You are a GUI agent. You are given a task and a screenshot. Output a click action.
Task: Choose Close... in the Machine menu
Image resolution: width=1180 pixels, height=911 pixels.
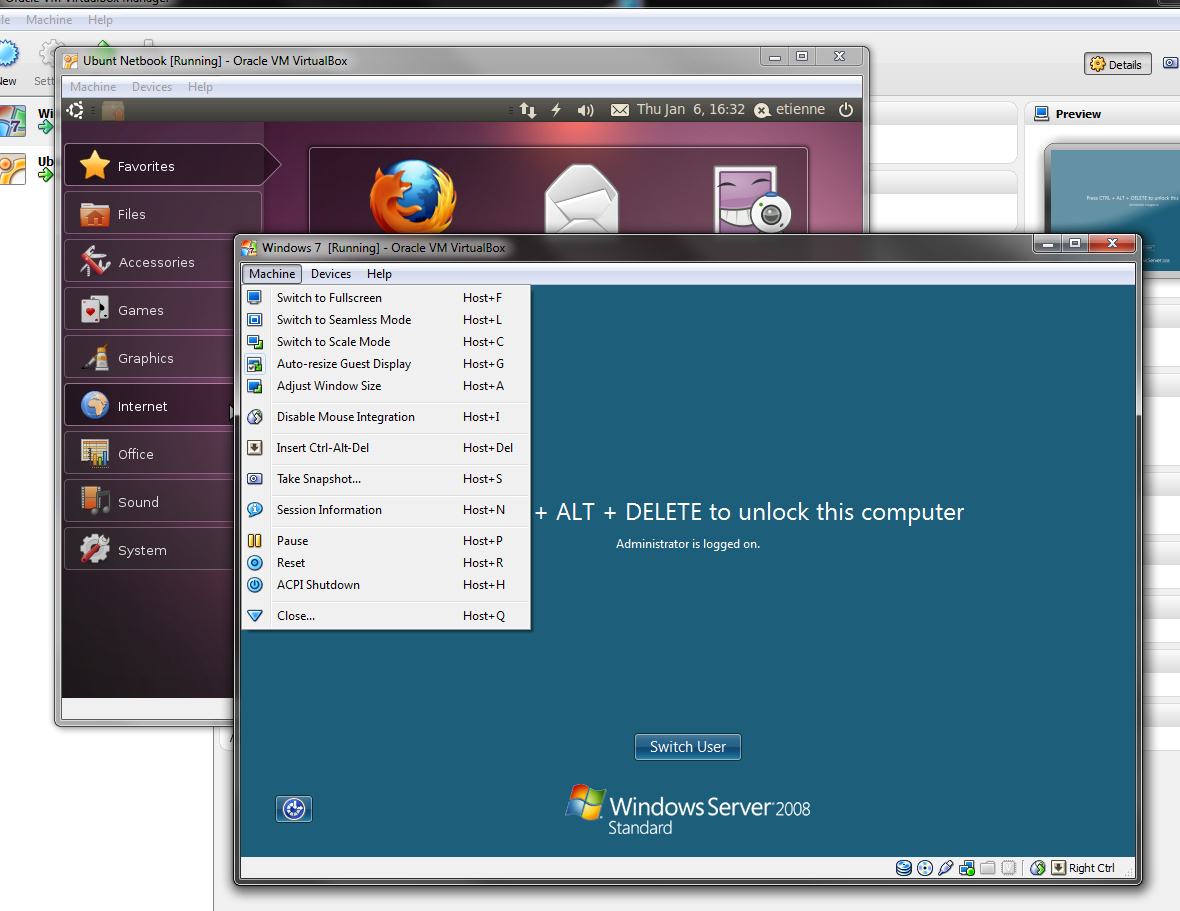pos(386,616)
